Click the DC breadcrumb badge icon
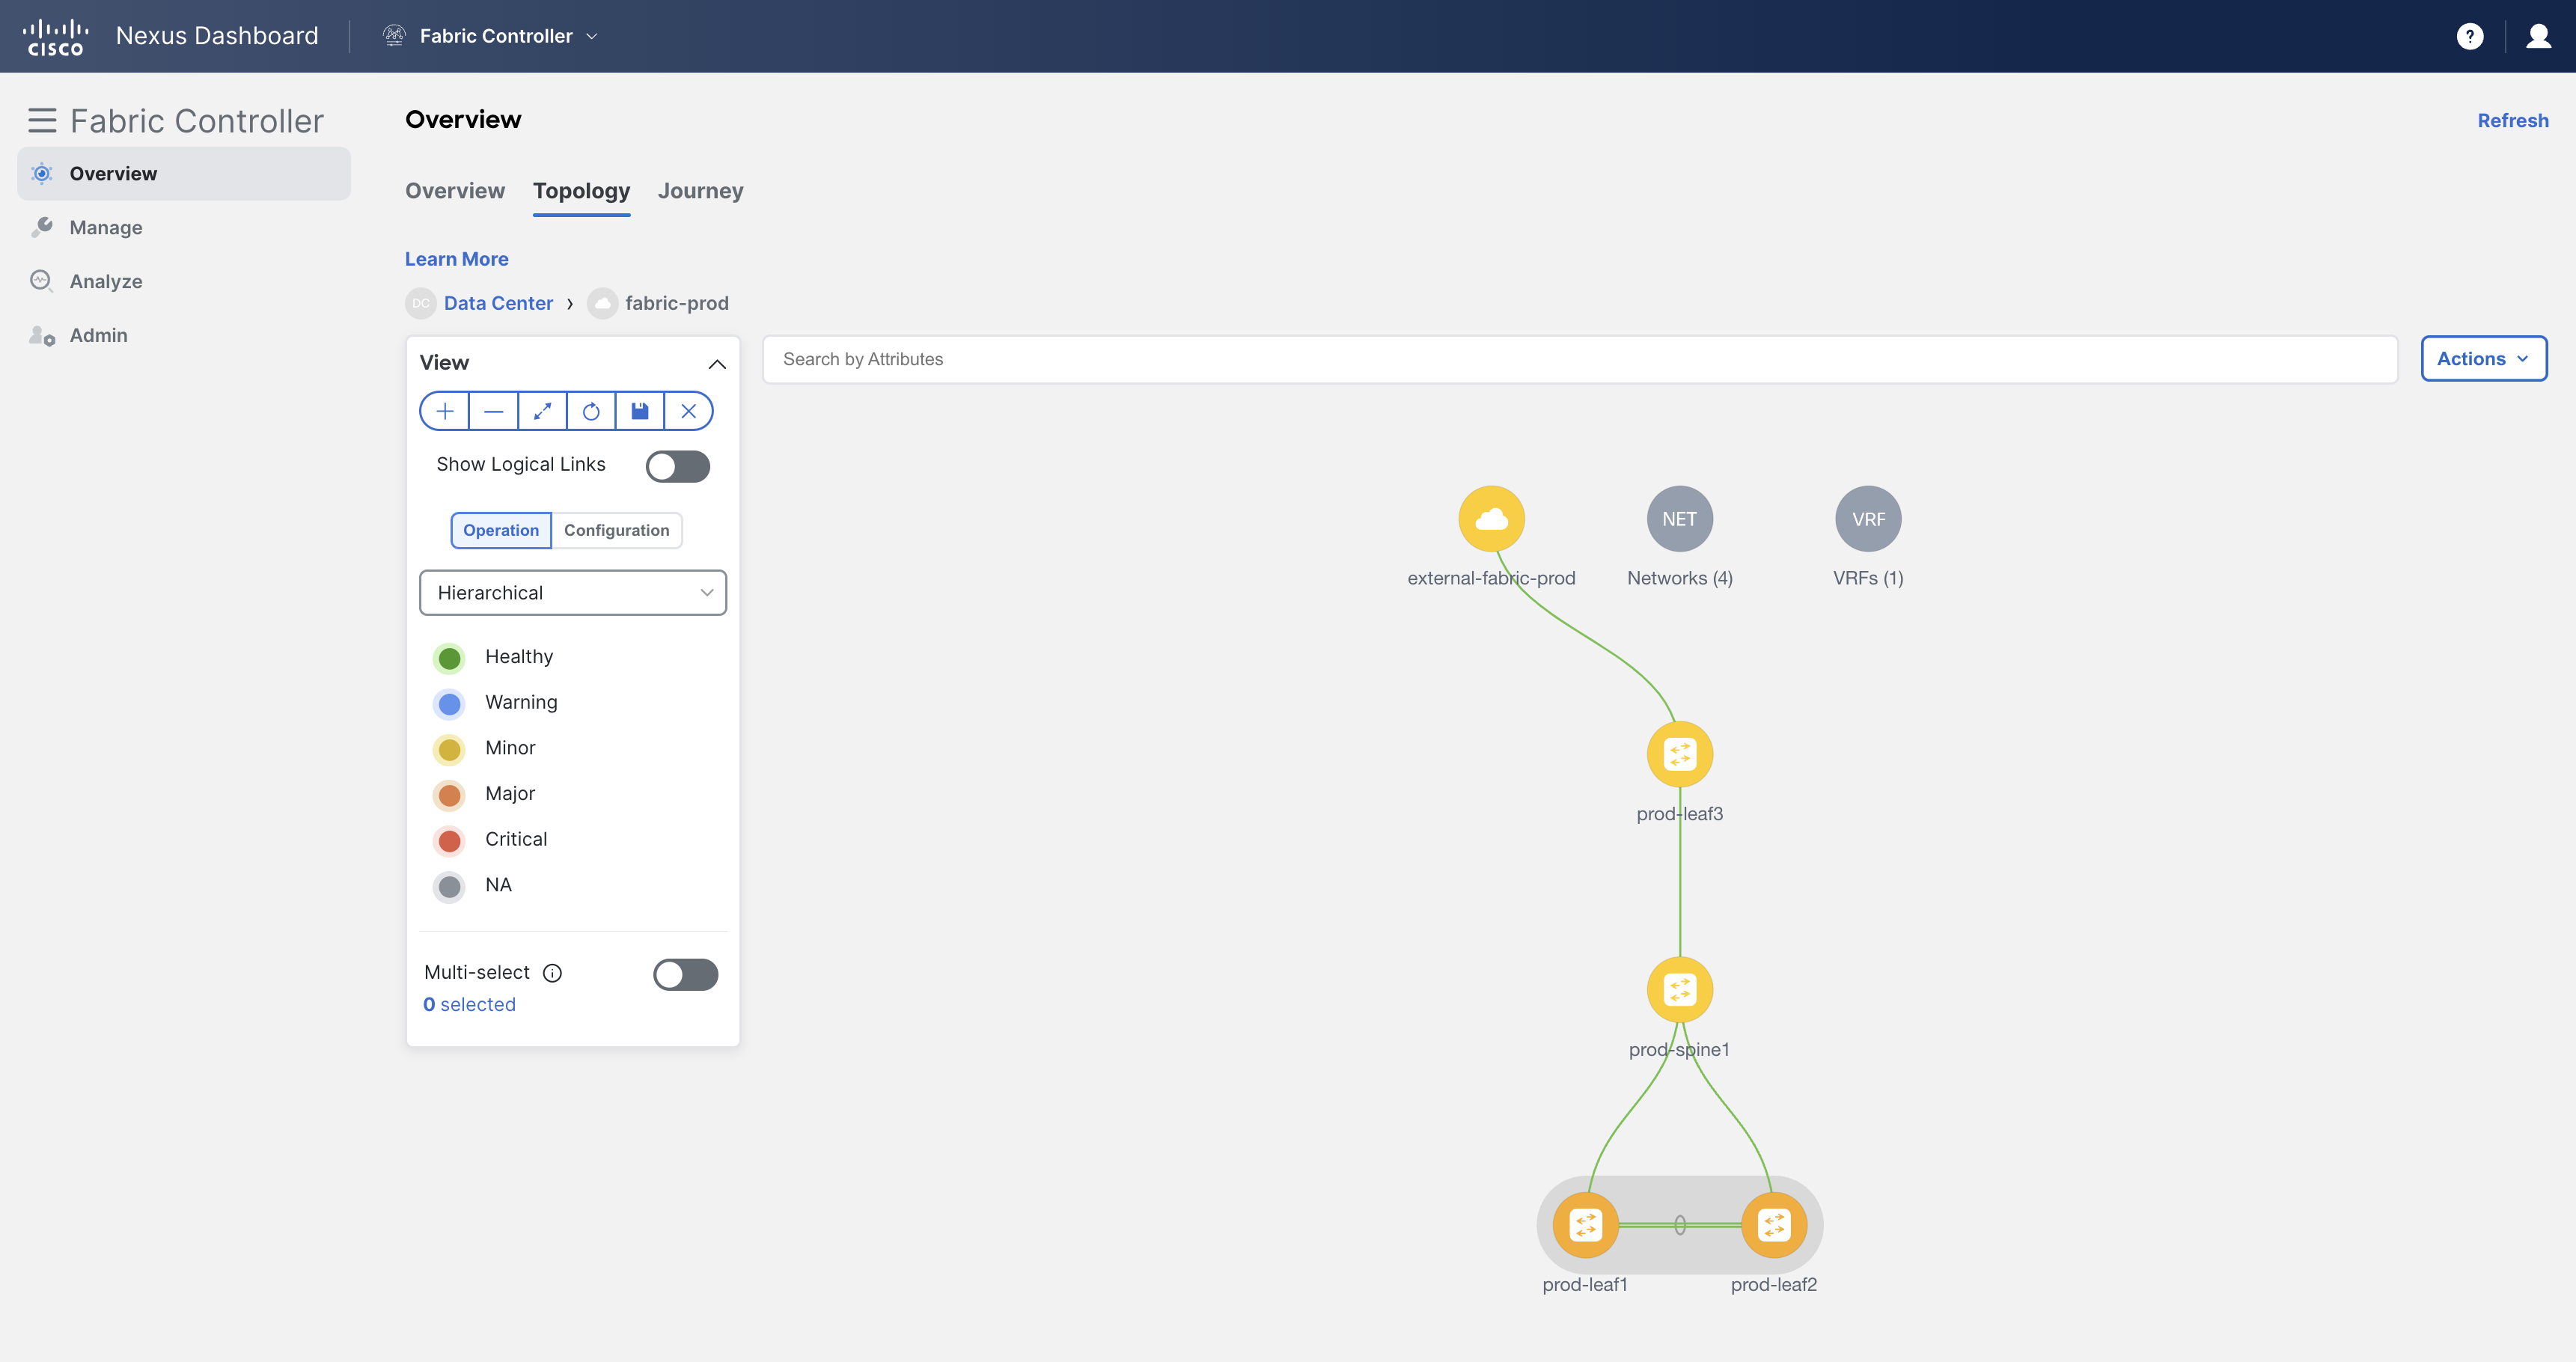The image size is (2576, 1362). [420, 303]
